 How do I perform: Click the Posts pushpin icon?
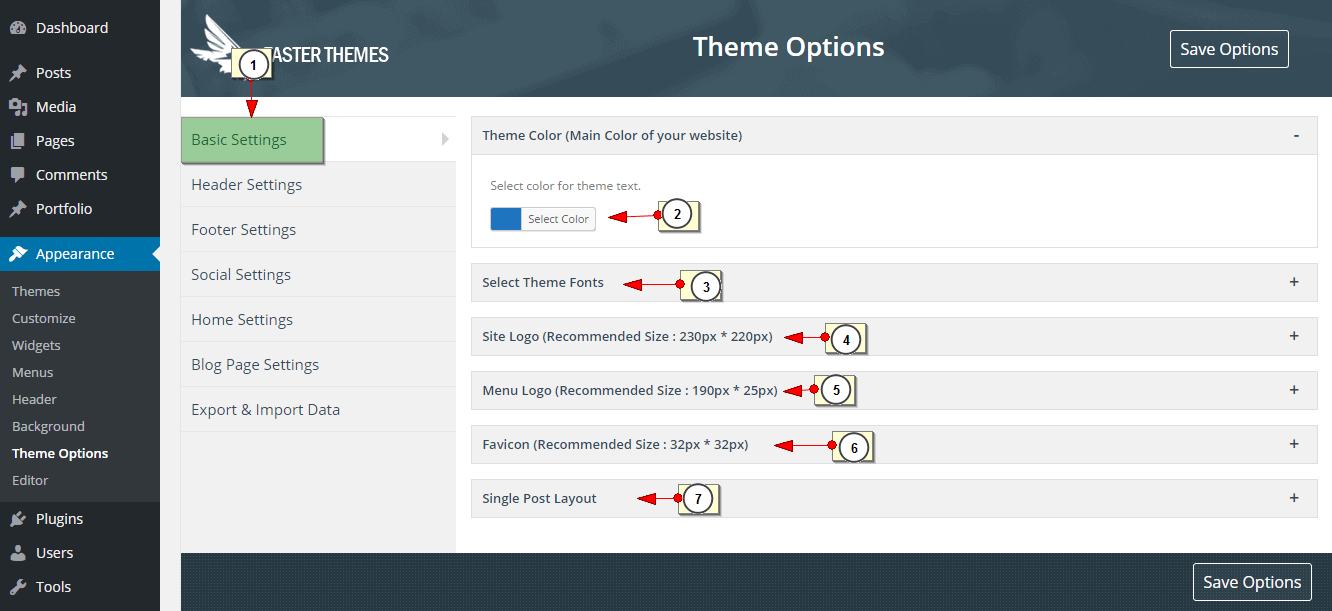coord(18,73)
